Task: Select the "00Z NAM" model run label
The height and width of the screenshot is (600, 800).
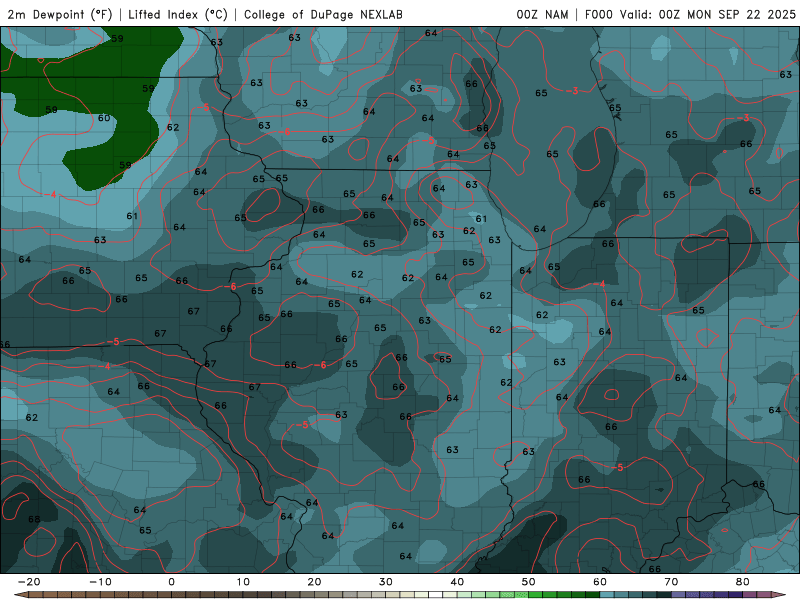Action: tap(542, 14)
